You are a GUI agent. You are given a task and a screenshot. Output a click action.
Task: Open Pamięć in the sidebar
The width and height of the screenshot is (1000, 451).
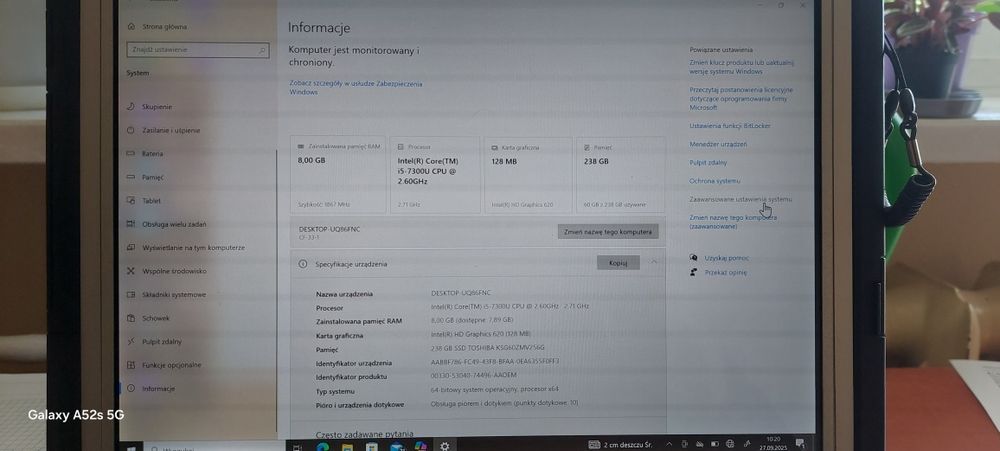coord(152,177)
